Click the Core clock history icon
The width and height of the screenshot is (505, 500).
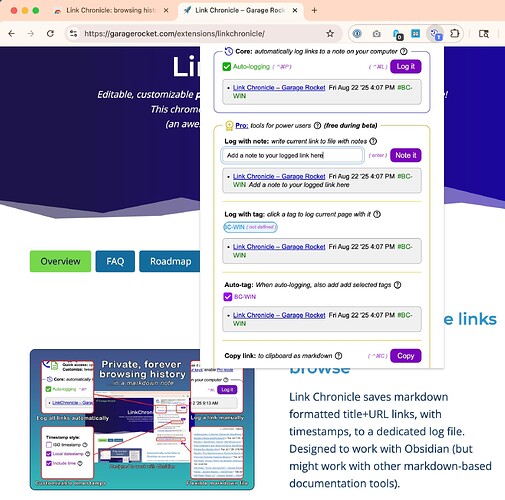(x=229, y=51)
